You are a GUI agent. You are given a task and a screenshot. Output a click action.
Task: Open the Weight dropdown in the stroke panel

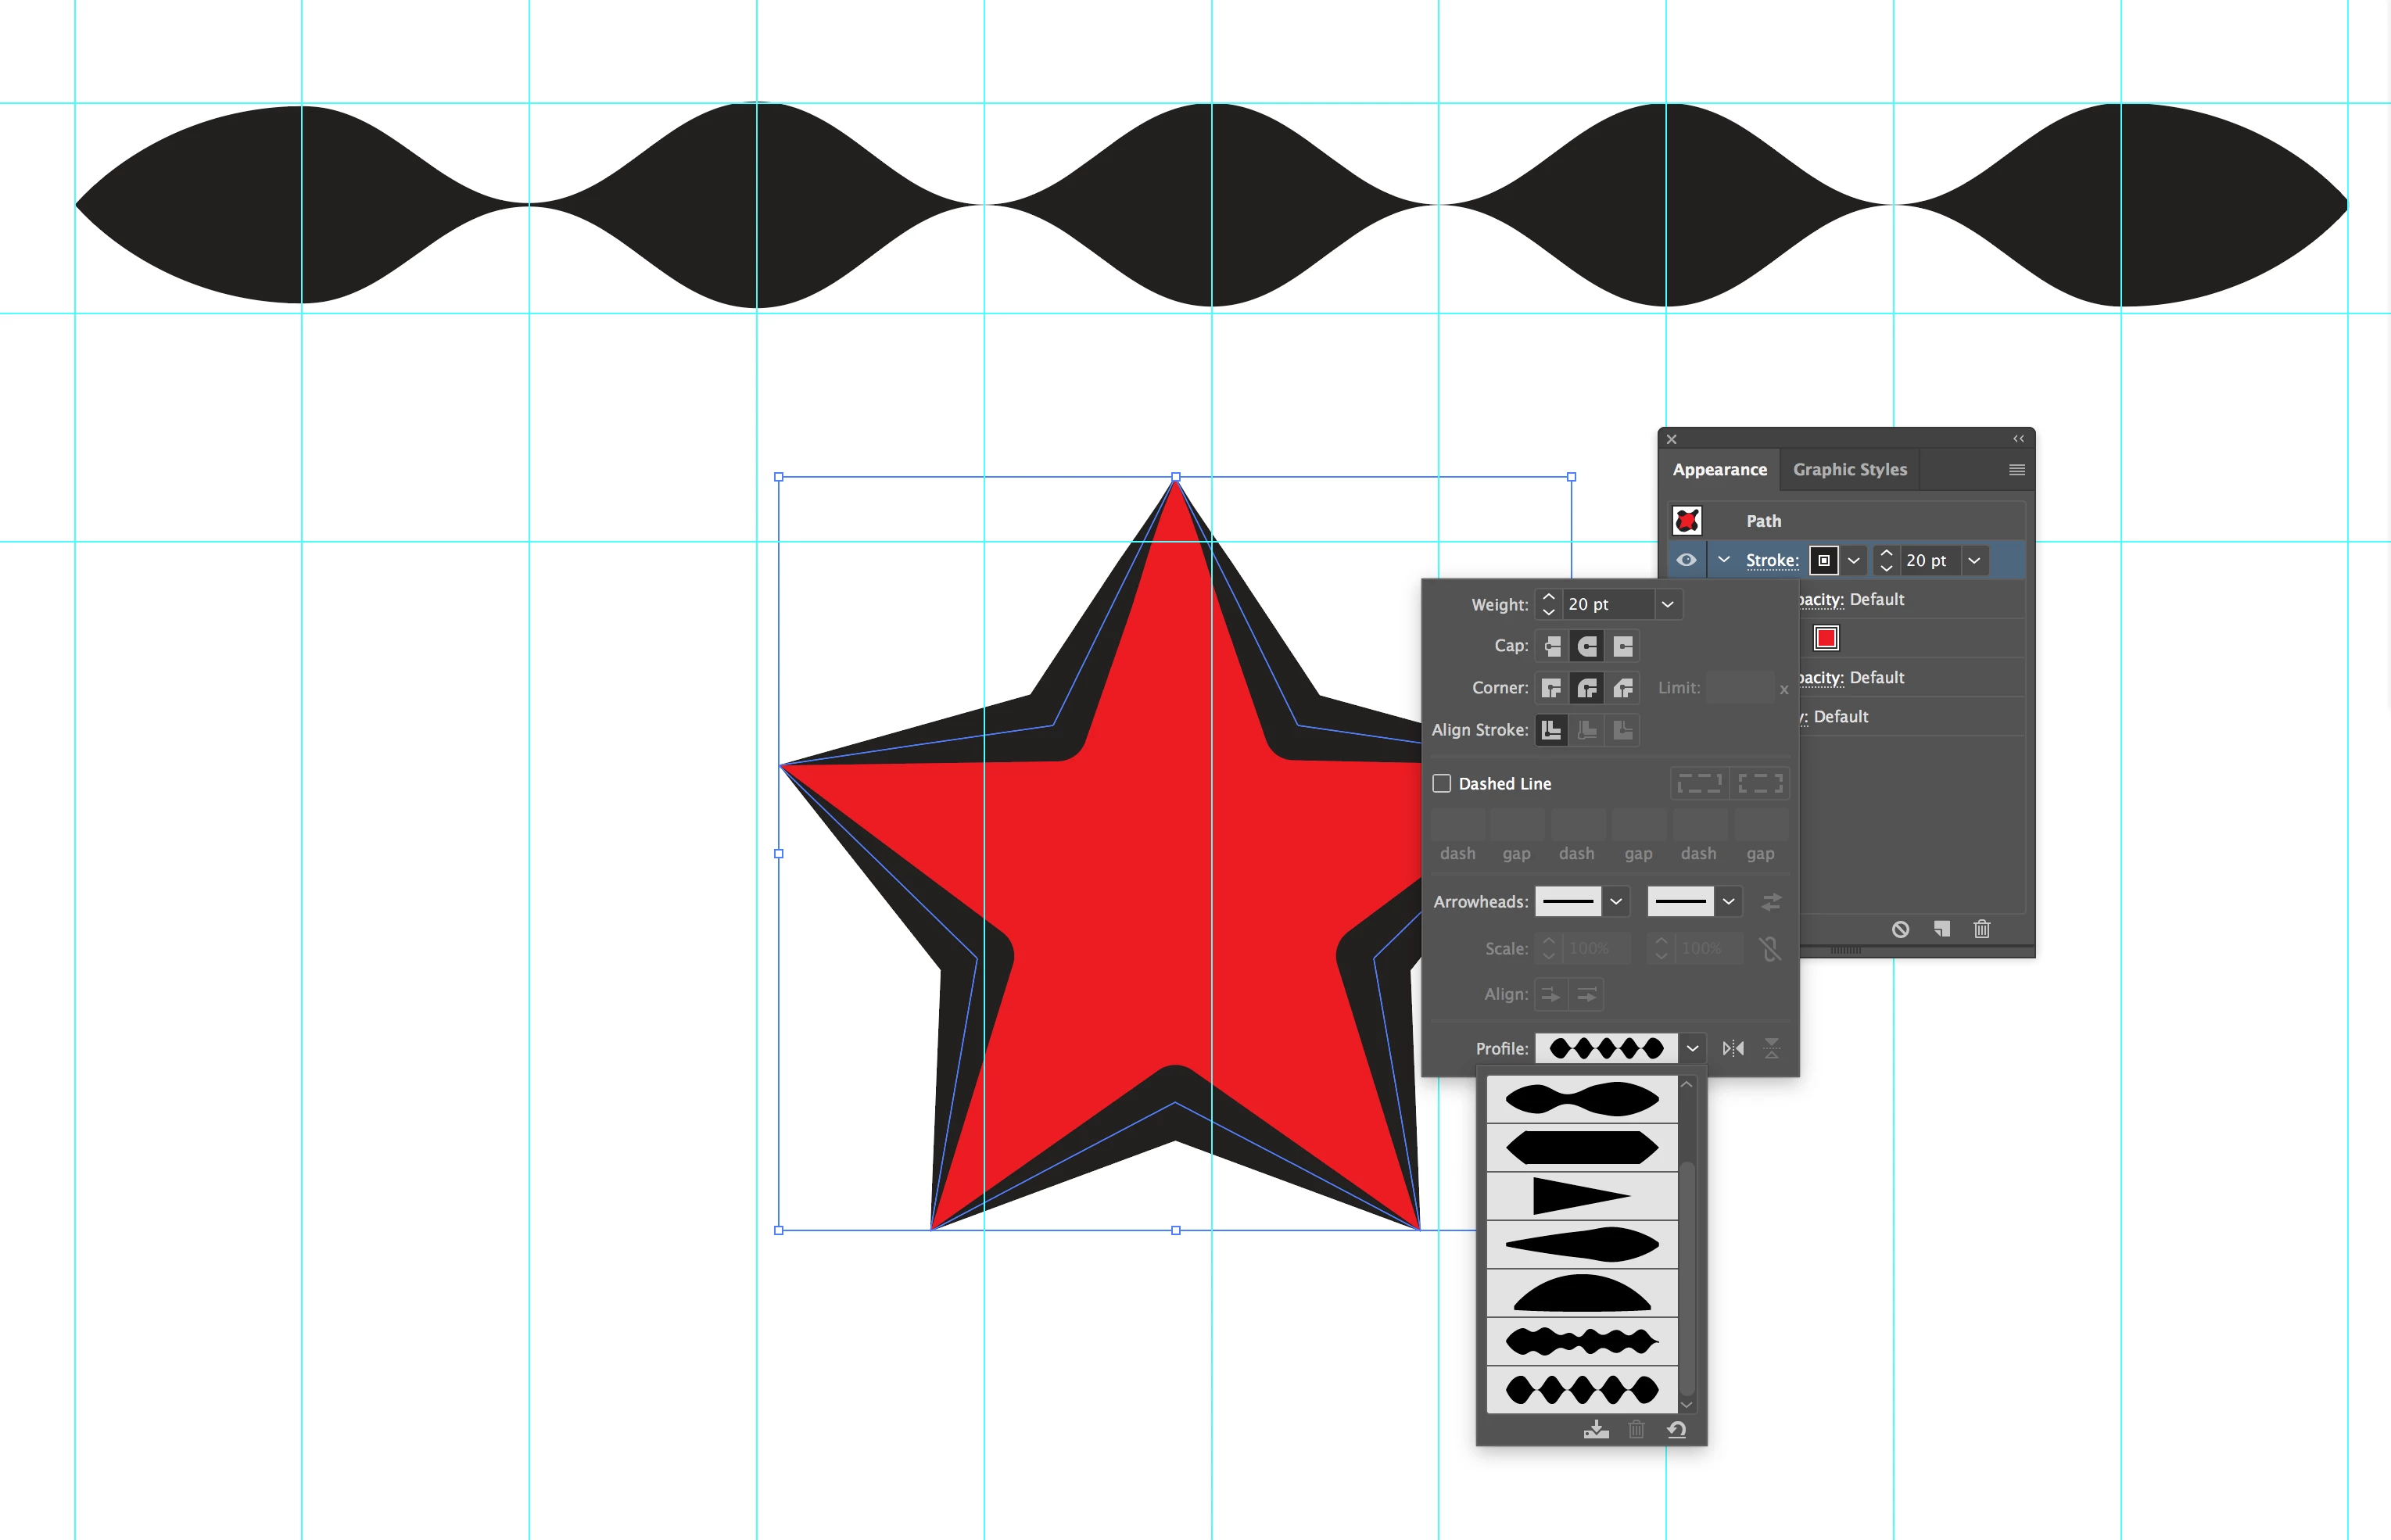pos(1667,604)
